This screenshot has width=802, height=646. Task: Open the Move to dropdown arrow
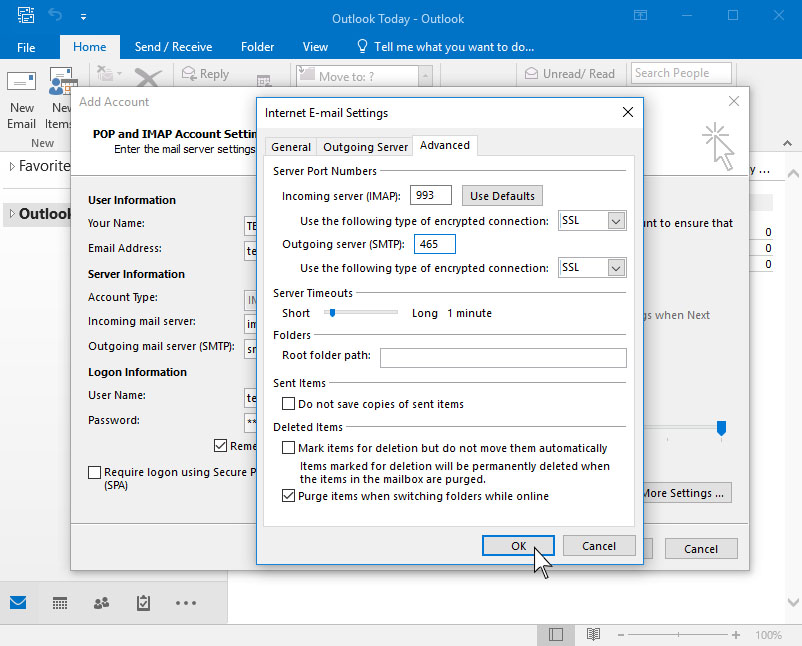pyautogui.click(x=425, y=76)
